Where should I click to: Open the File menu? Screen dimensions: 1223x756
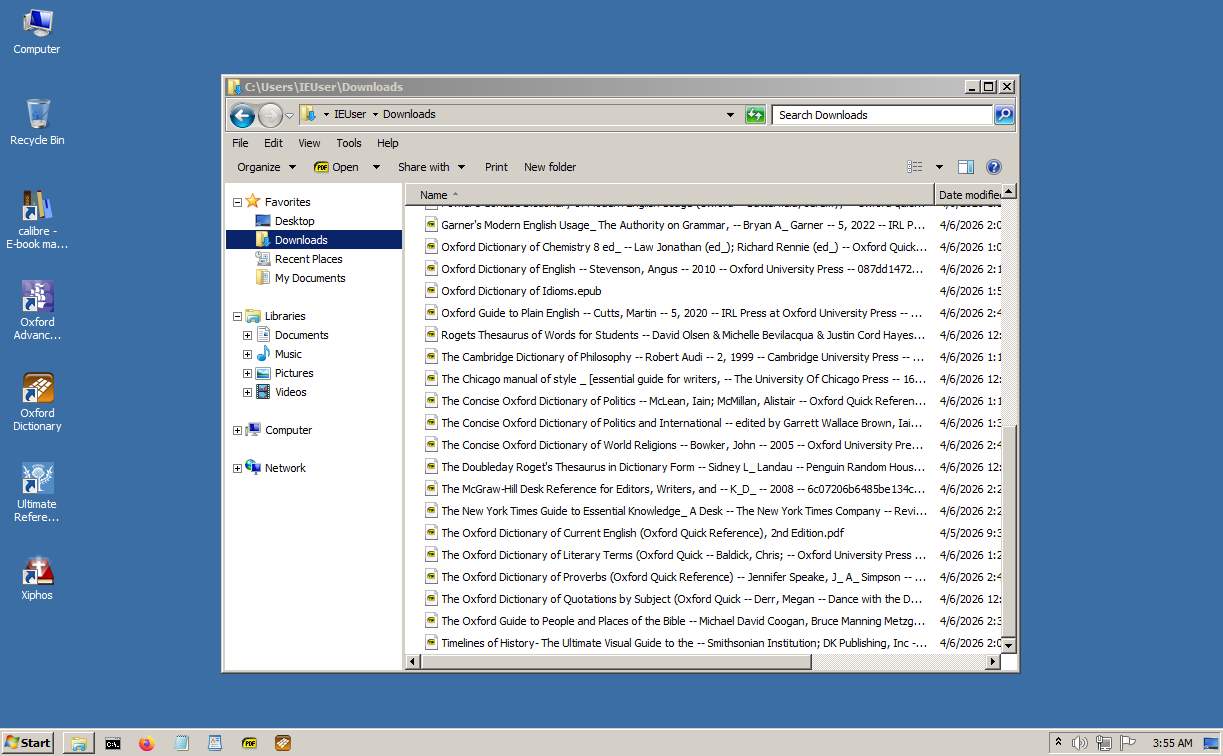pos(240,143)
